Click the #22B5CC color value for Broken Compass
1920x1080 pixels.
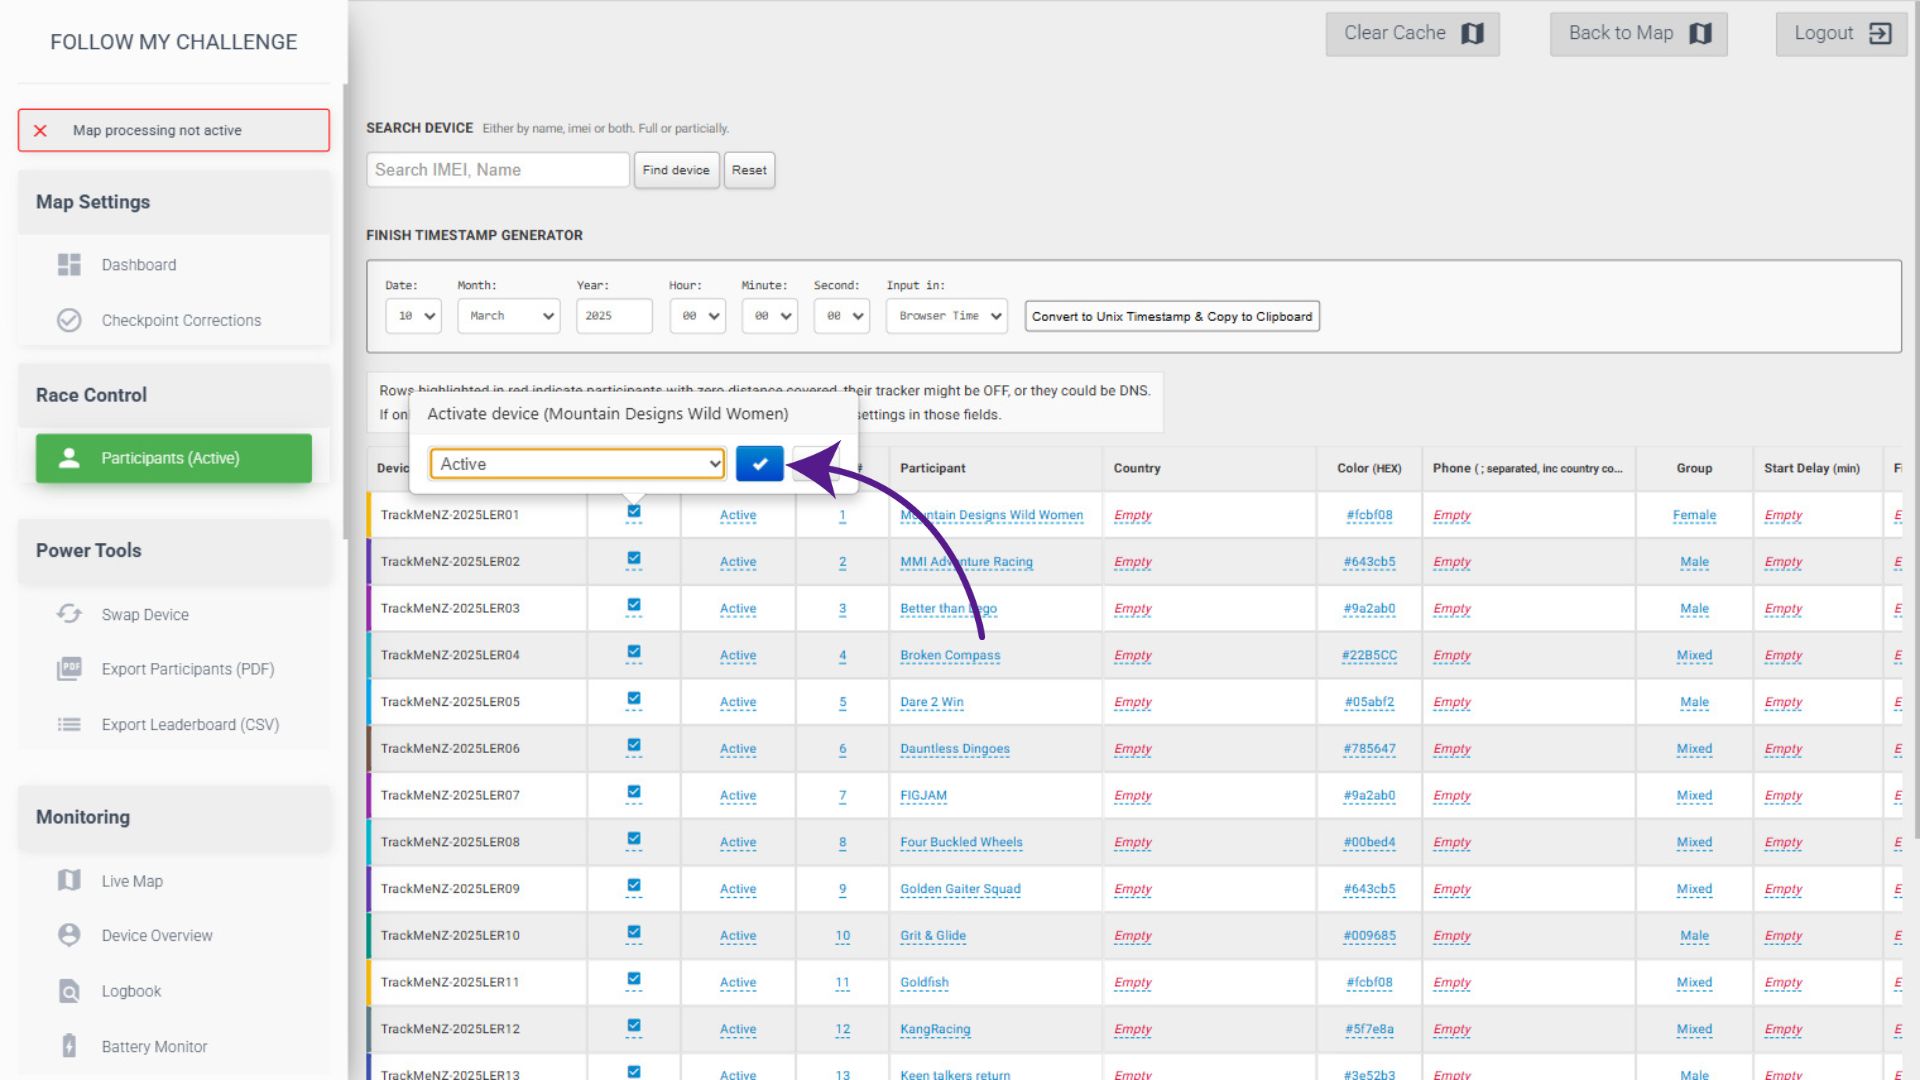pos(1369,656)
